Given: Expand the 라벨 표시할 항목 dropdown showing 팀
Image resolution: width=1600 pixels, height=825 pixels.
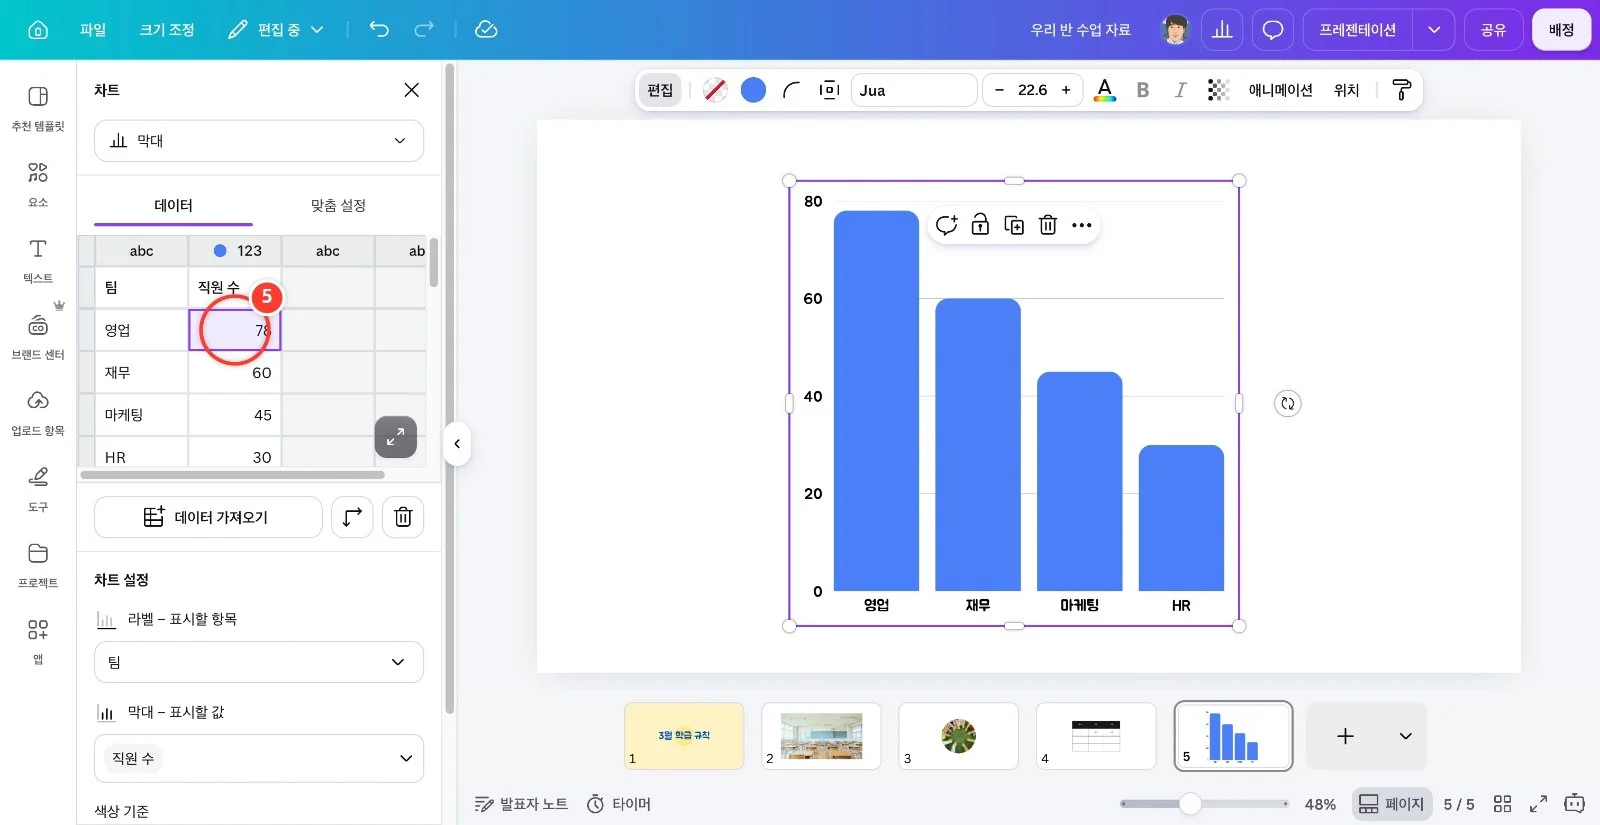Looking at the screenshot, I should (x=259, y=662).
